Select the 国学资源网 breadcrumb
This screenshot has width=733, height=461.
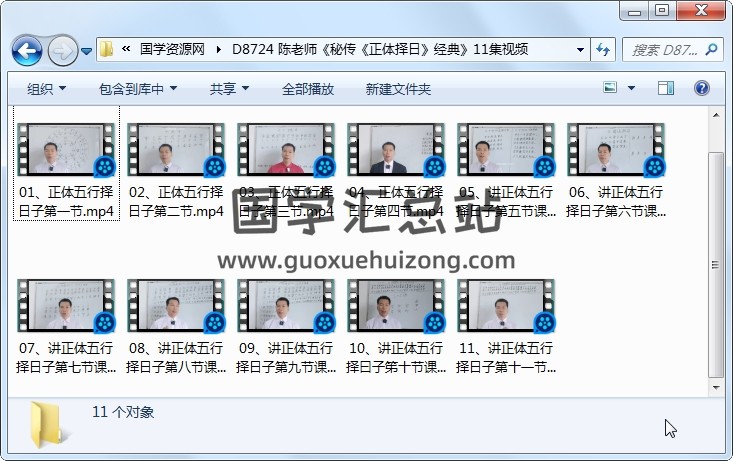point(172,49)
